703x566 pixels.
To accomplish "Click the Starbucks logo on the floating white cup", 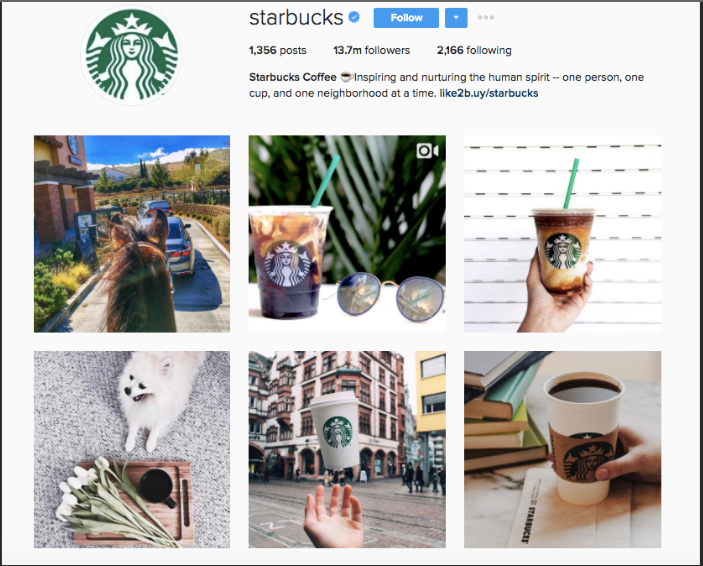I will tap(338, 432).
